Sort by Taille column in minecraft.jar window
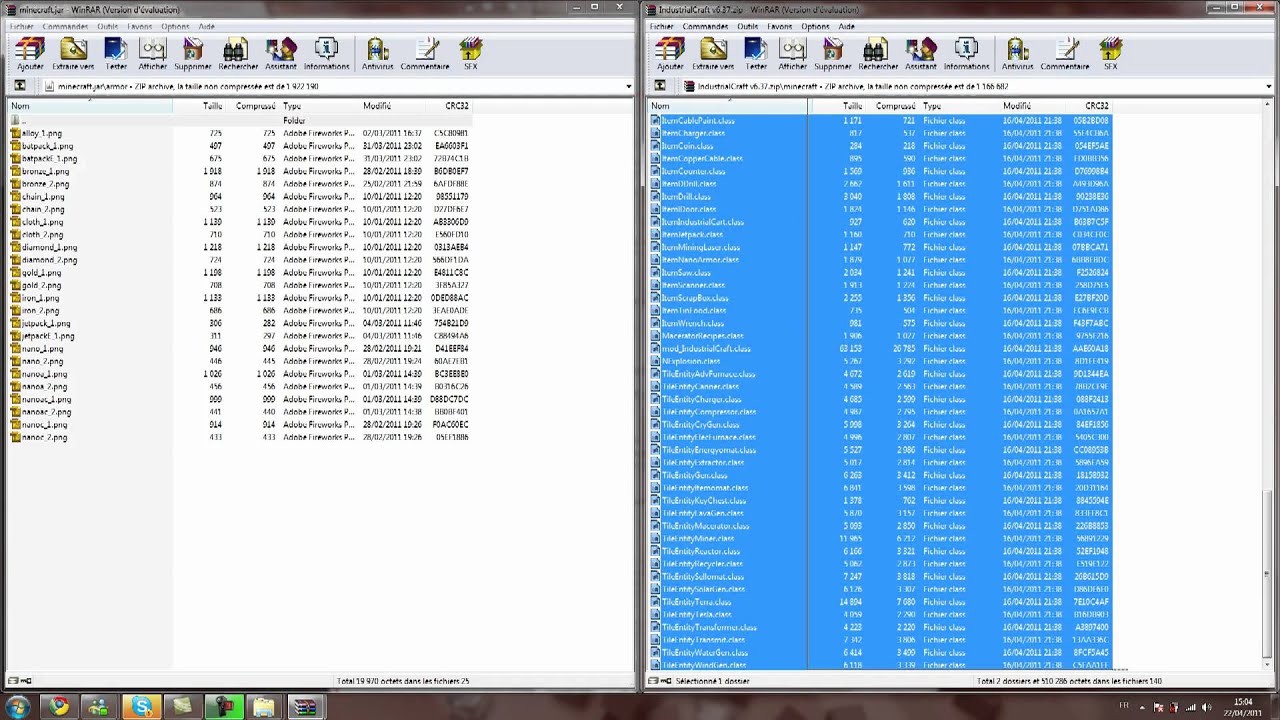 (x=199, y=106)
